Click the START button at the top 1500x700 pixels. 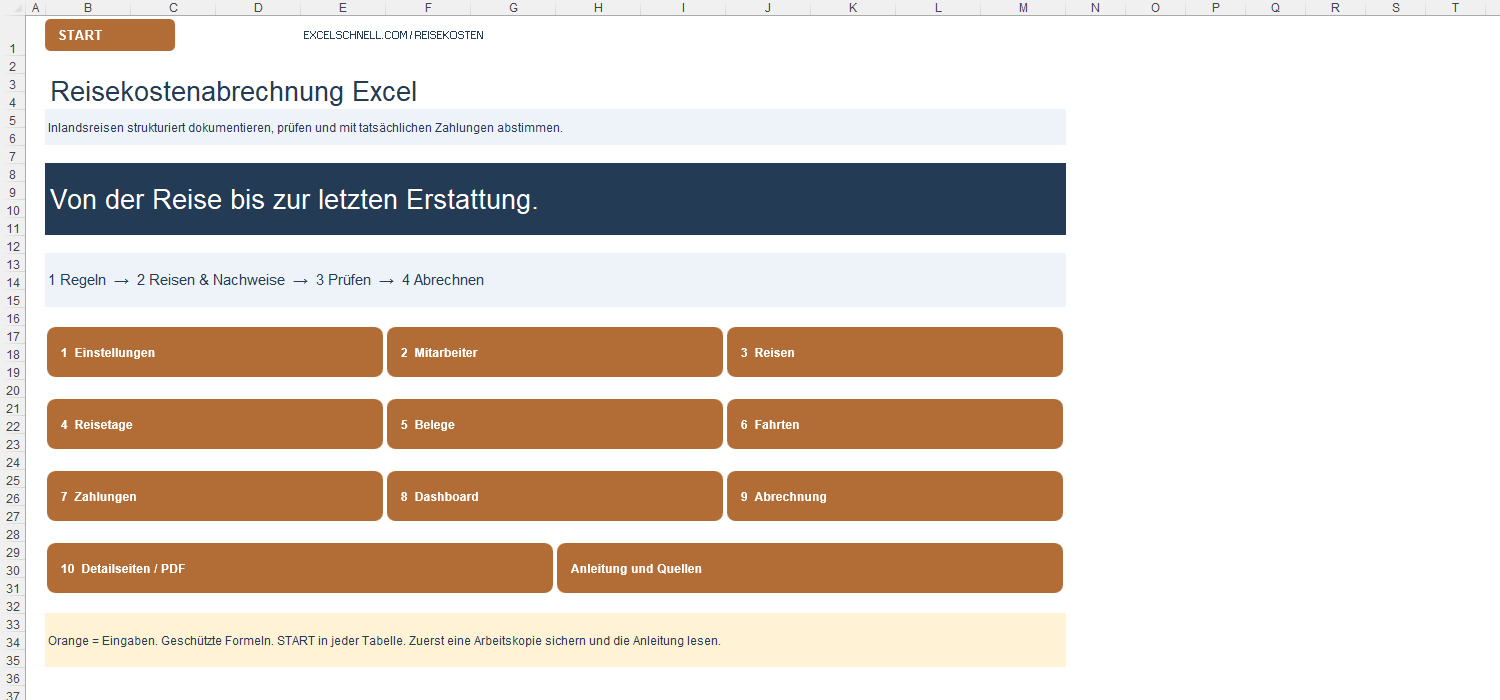(110, 35)
